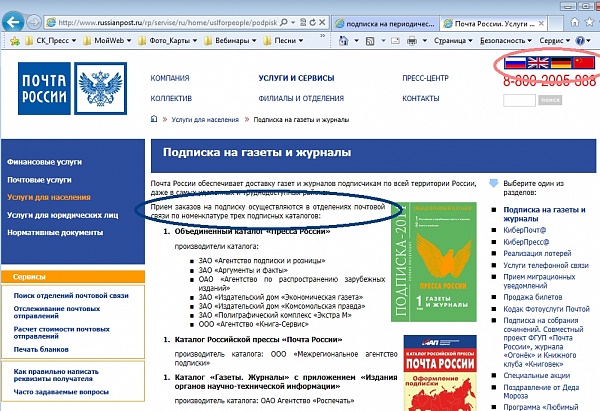Click the green Подписка-2011 catalog cover image
This screenshot has width=600, height=411.
click(434, 262)
